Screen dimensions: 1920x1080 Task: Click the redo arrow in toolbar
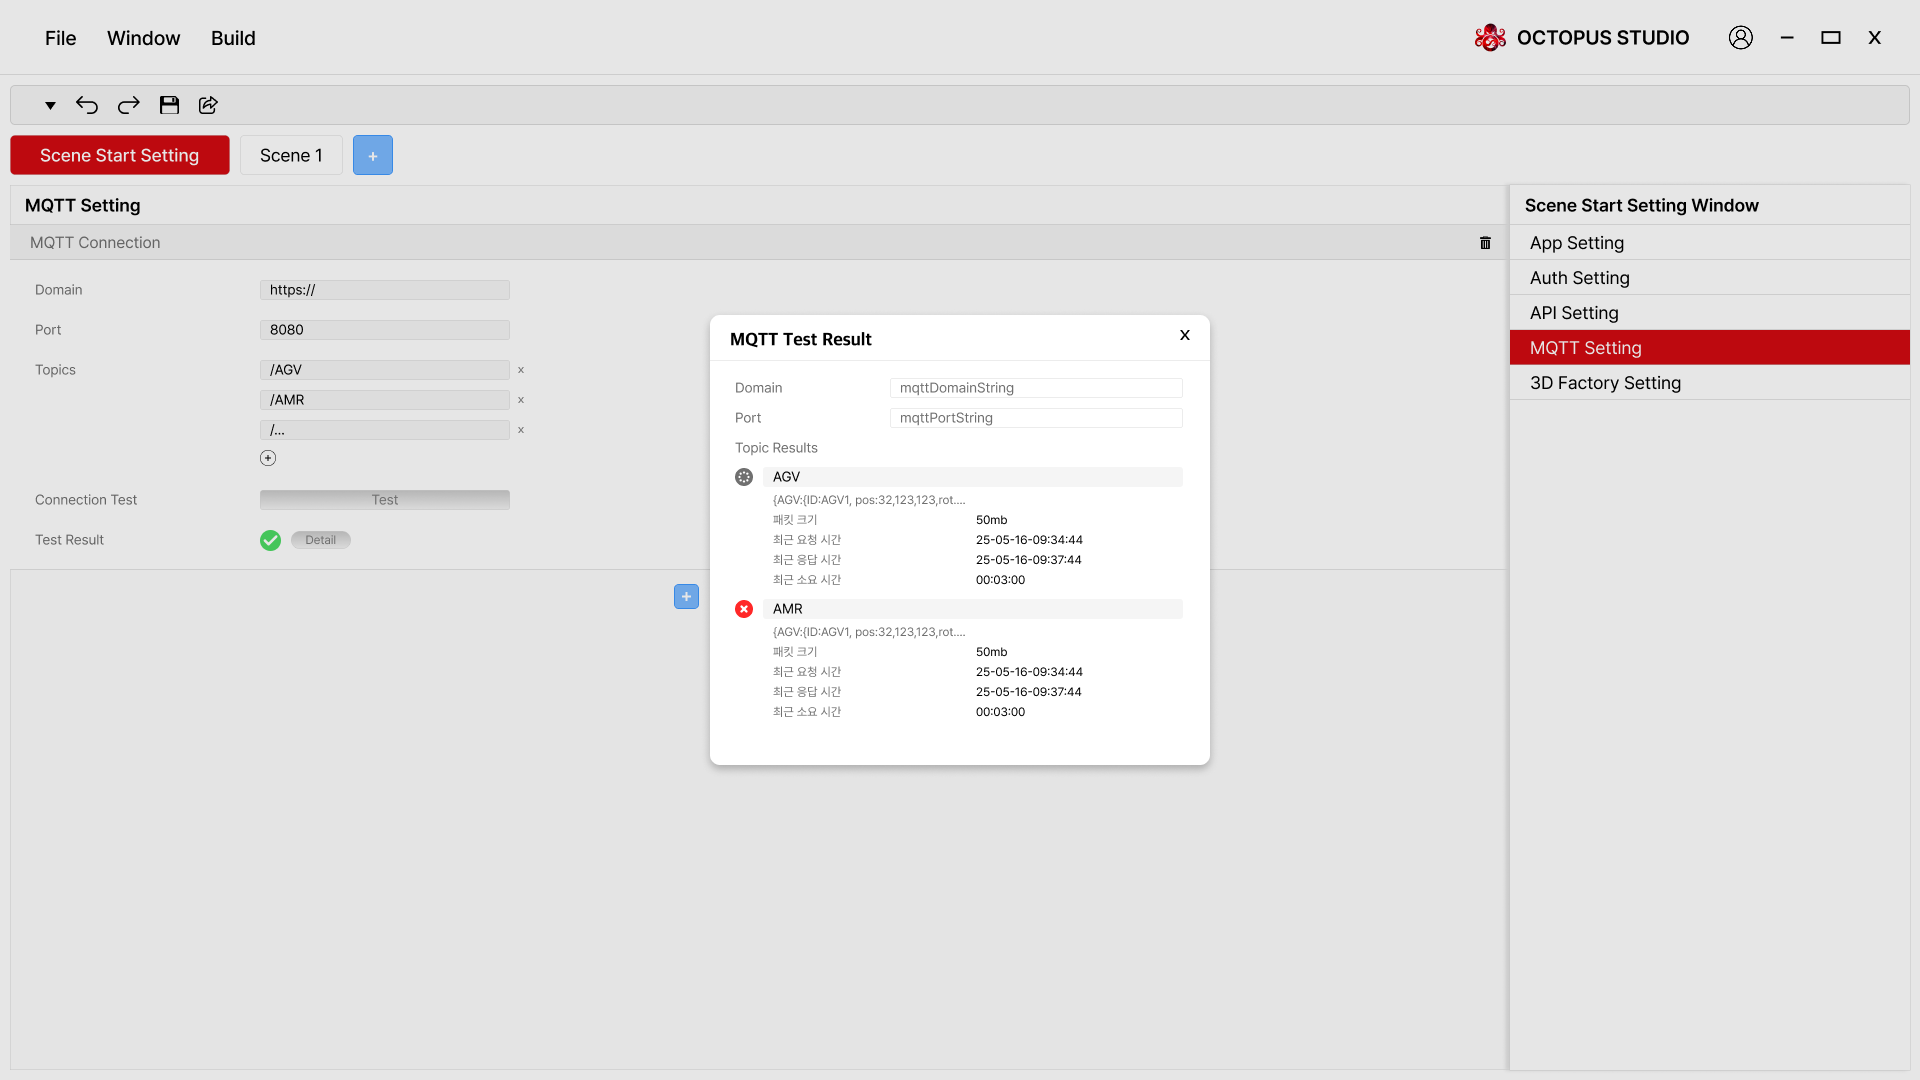[128, 105]
